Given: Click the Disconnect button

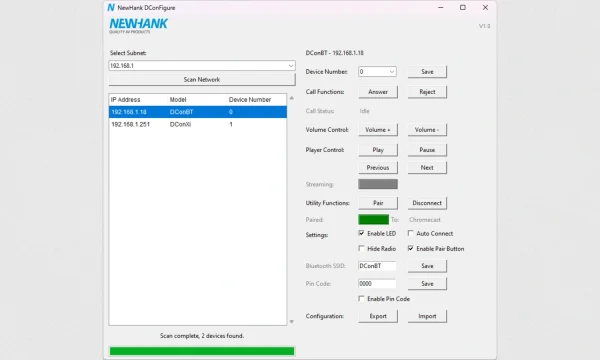Looking at the screenshot, I should tap(427, 203).
